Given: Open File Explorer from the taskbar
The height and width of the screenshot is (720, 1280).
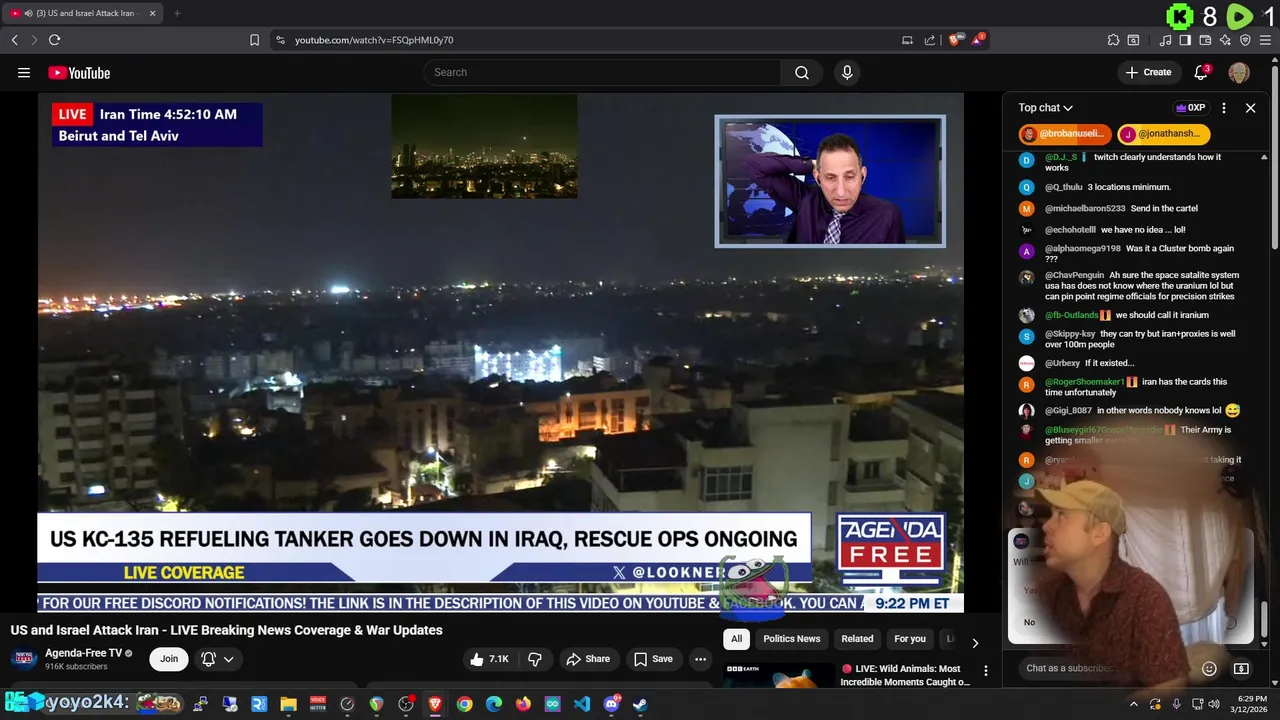Looking at the screenshot, I should click(x=288, y=704).
